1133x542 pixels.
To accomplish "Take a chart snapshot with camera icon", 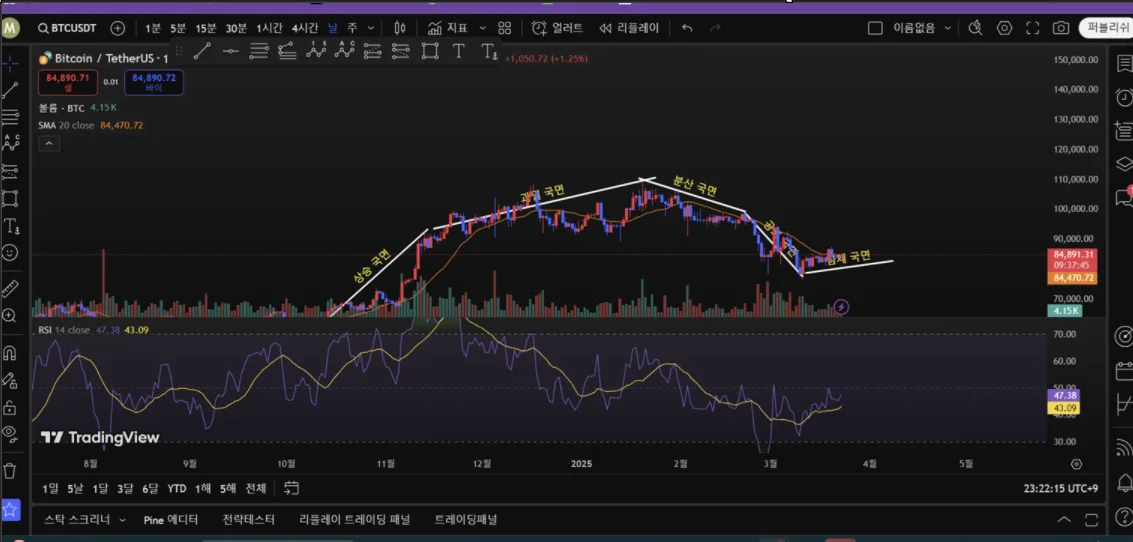I will (1061, 28).
